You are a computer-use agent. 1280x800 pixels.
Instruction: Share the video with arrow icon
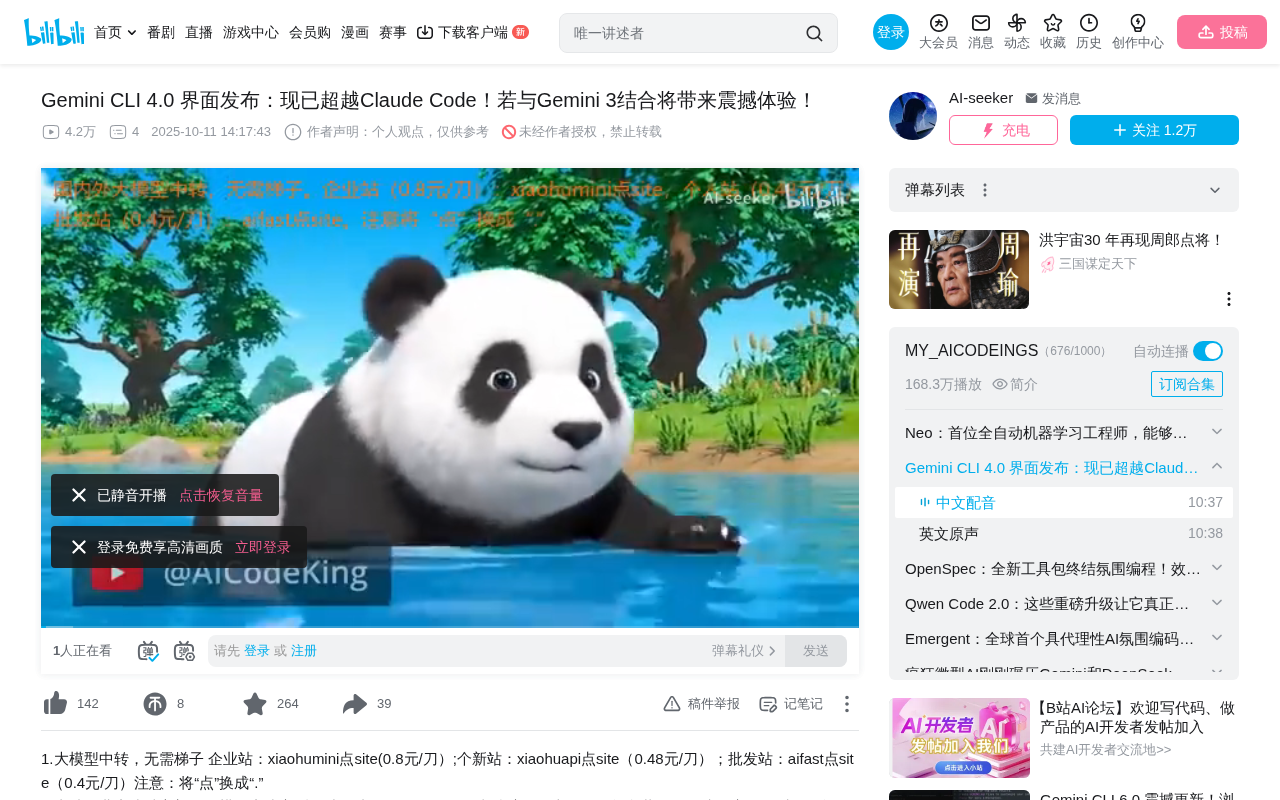click(355, 704)
